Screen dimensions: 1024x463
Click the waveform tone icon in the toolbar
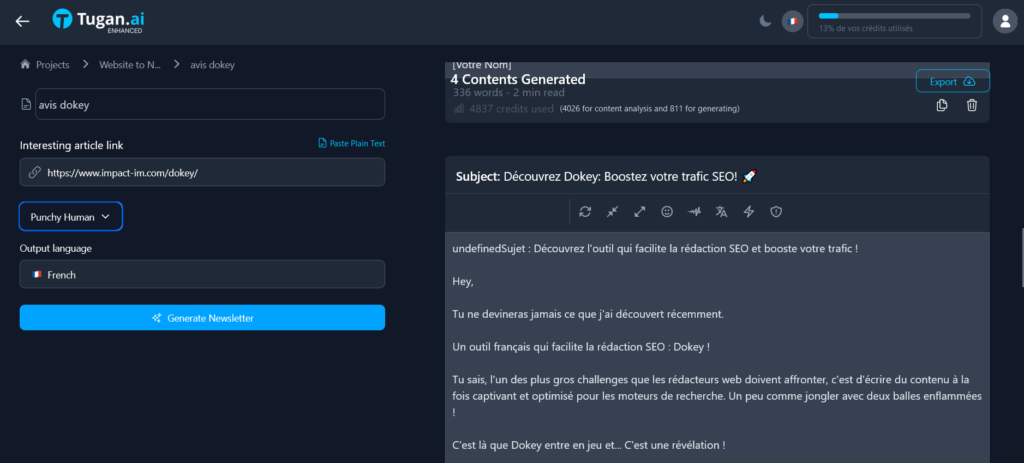694,212
